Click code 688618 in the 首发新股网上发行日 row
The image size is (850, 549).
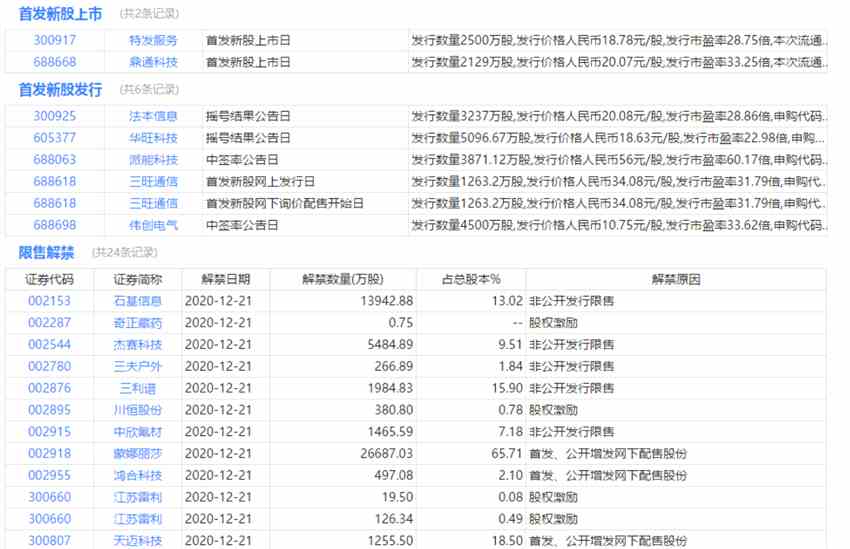(55, 181)
